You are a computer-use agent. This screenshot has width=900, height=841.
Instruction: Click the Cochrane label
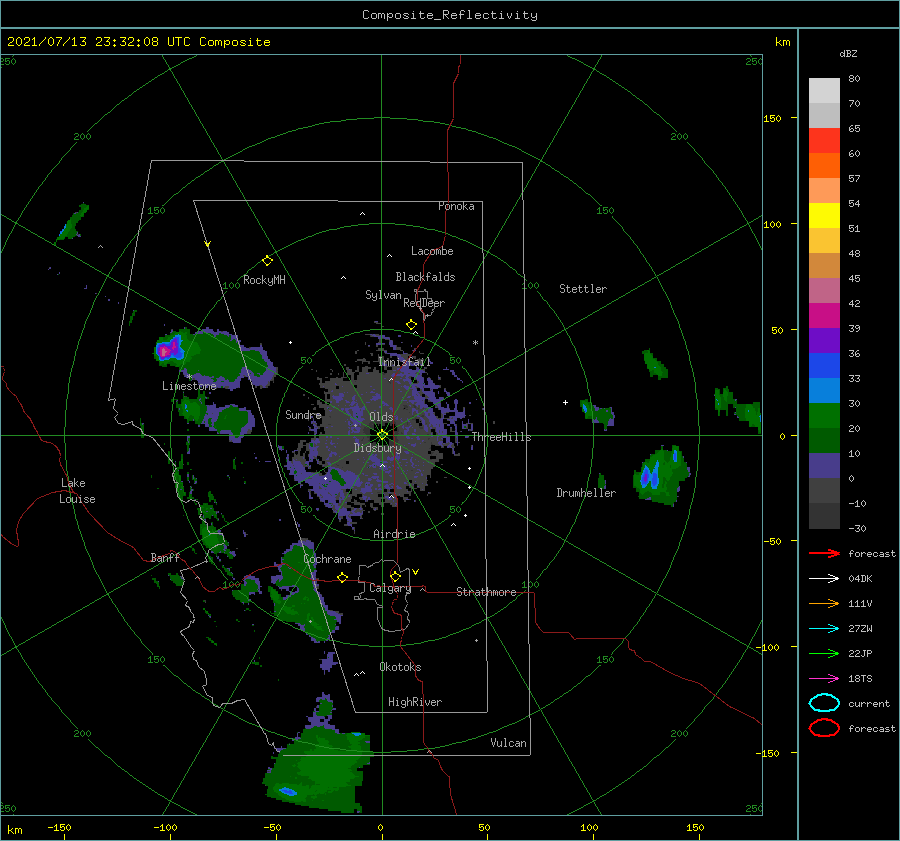coord(327,559)
